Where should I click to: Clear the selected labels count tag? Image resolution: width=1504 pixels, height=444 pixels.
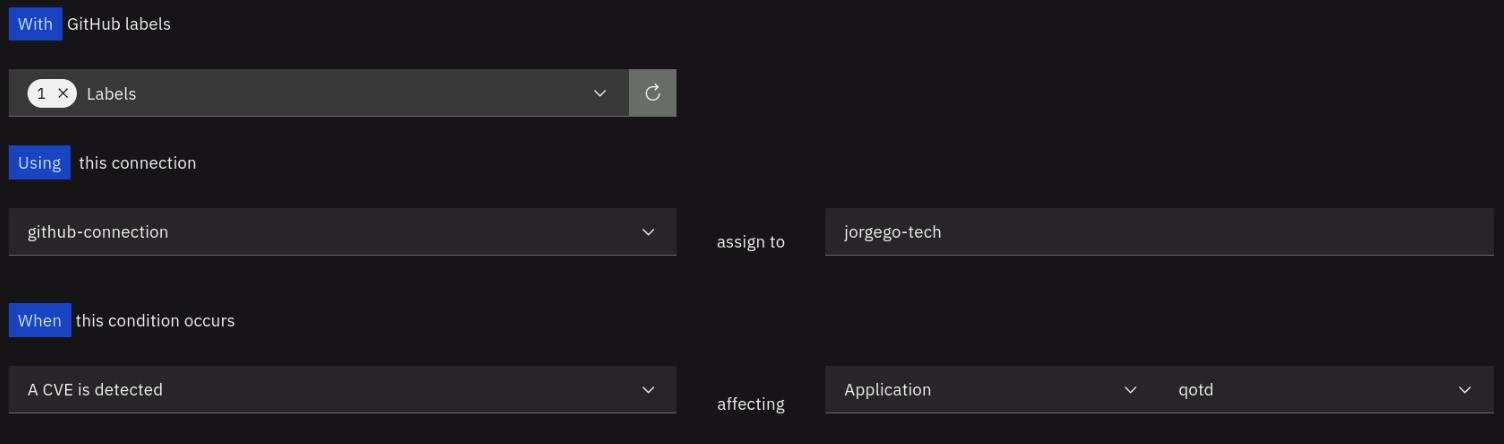(x=63, y=93)
